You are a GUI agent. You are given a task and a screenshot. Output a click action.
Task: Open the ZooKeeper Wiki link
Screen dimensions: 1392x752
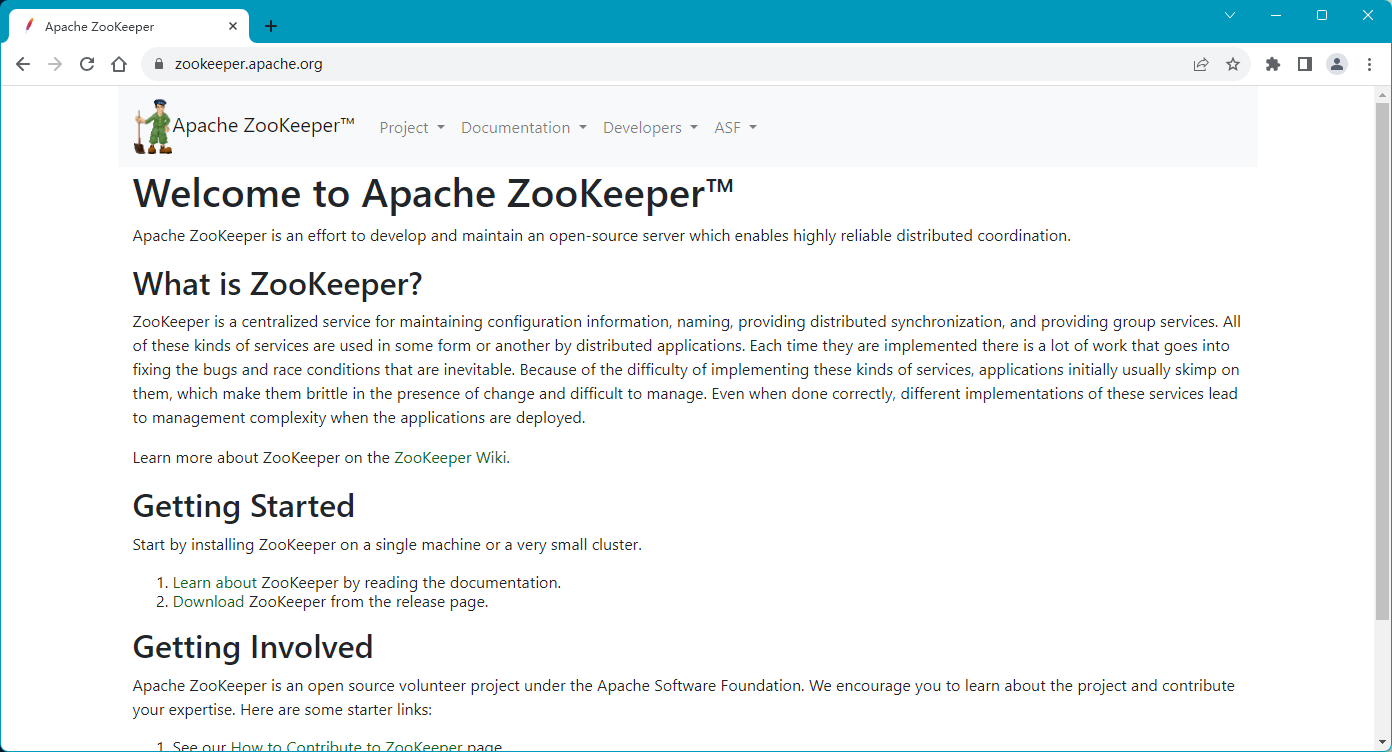[x=450, y=458]
